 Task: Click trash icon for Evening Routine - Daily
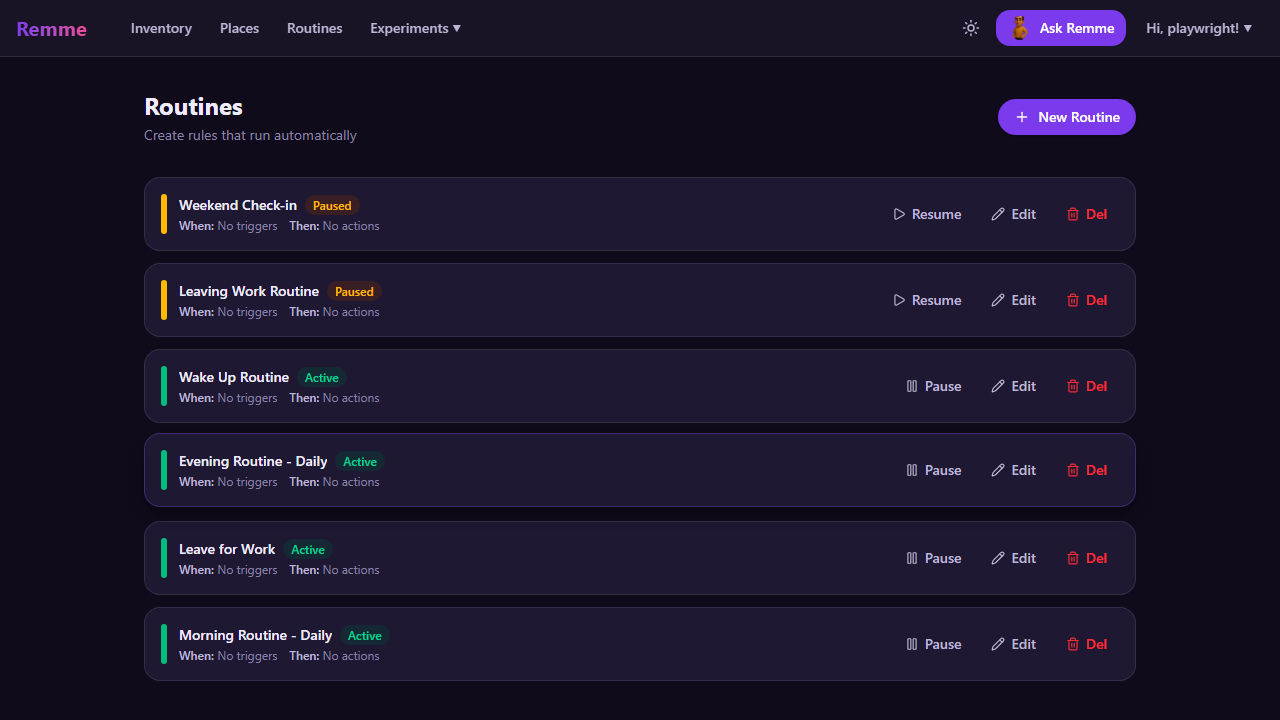(x=1073, y=470)
